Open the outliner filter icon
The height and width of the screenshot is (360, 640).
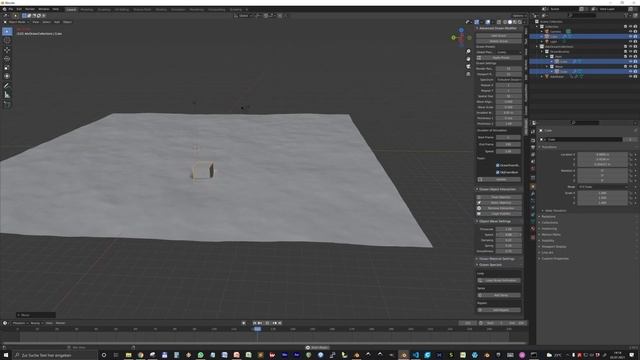(626, 16)
